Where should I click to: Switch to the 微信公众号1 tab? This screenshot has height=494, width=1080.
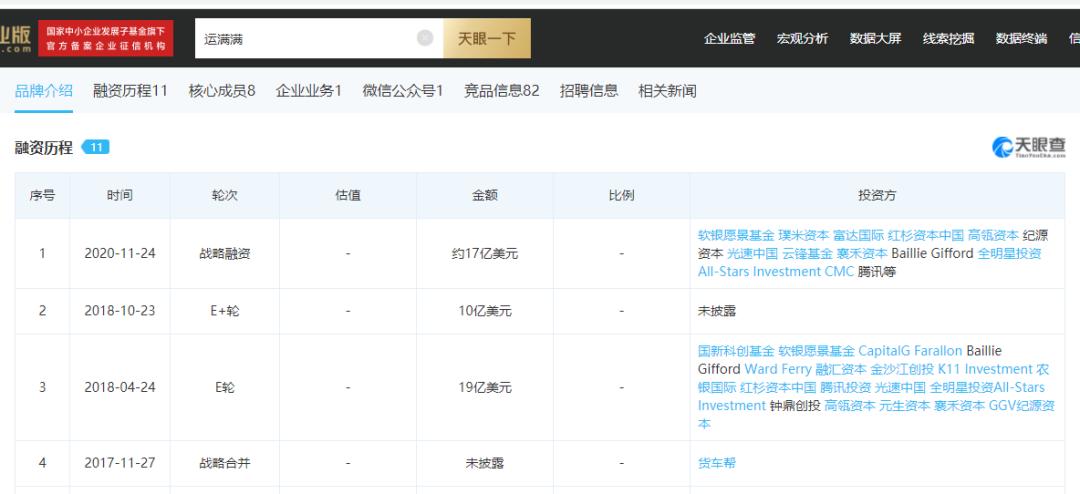coord(403,90)
